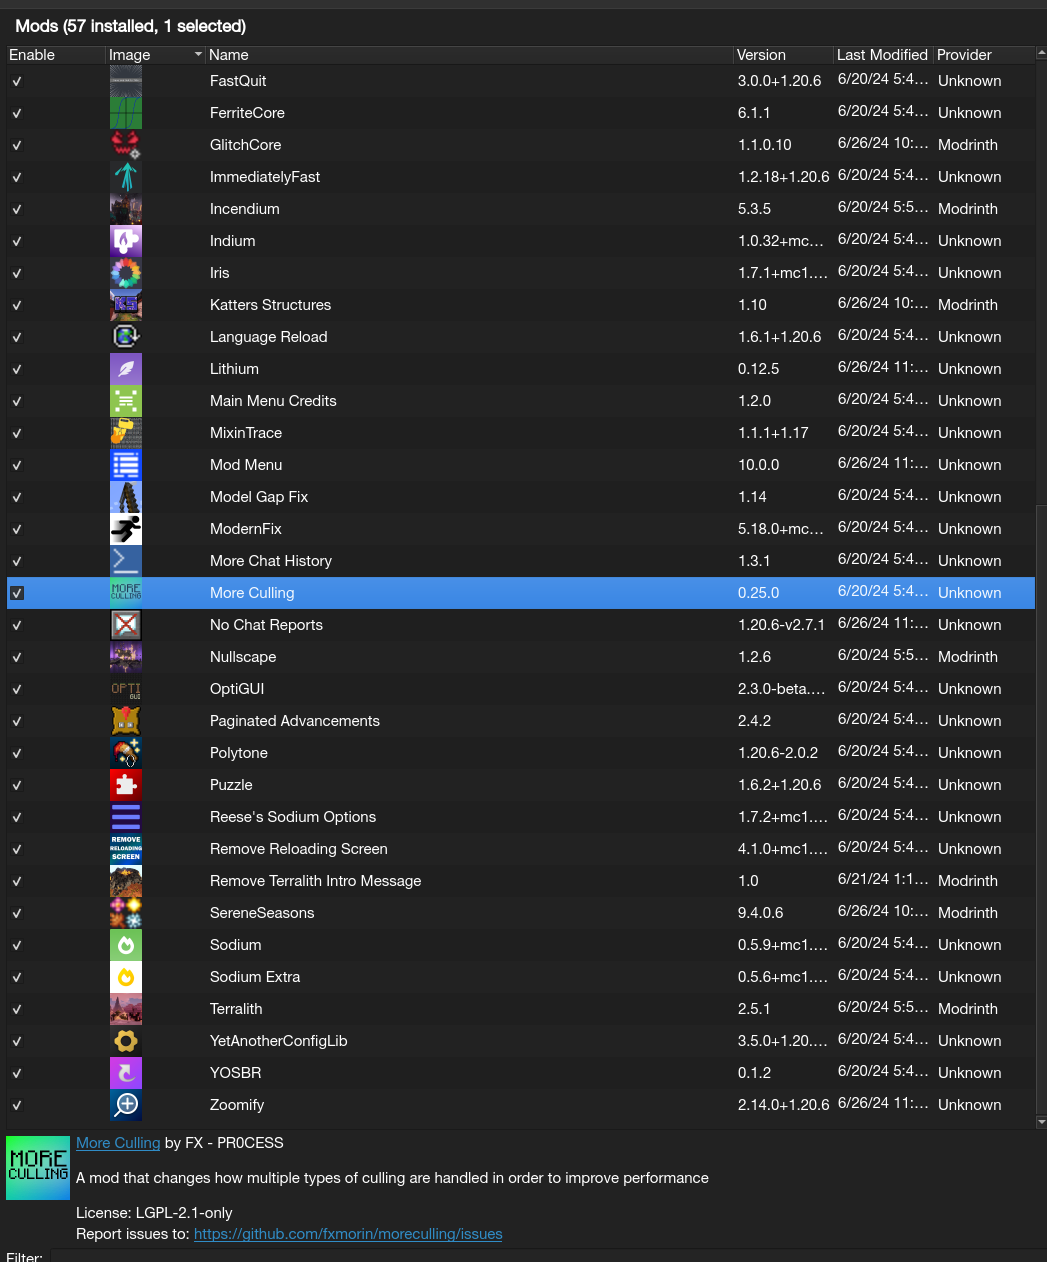The height and width of the screenshot is (1262, 1047).
Task: Click the Lithium feather icon
Action: coord(126,369)
